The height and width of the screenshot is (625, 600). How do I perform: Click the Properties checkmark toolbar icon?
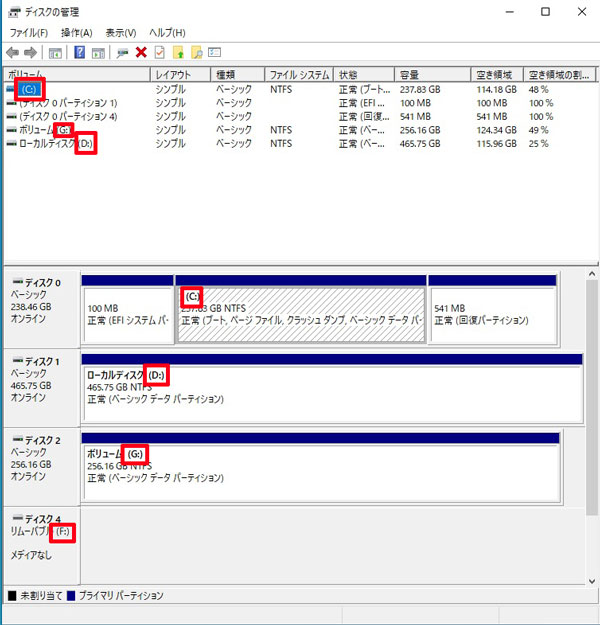point(159,52)
